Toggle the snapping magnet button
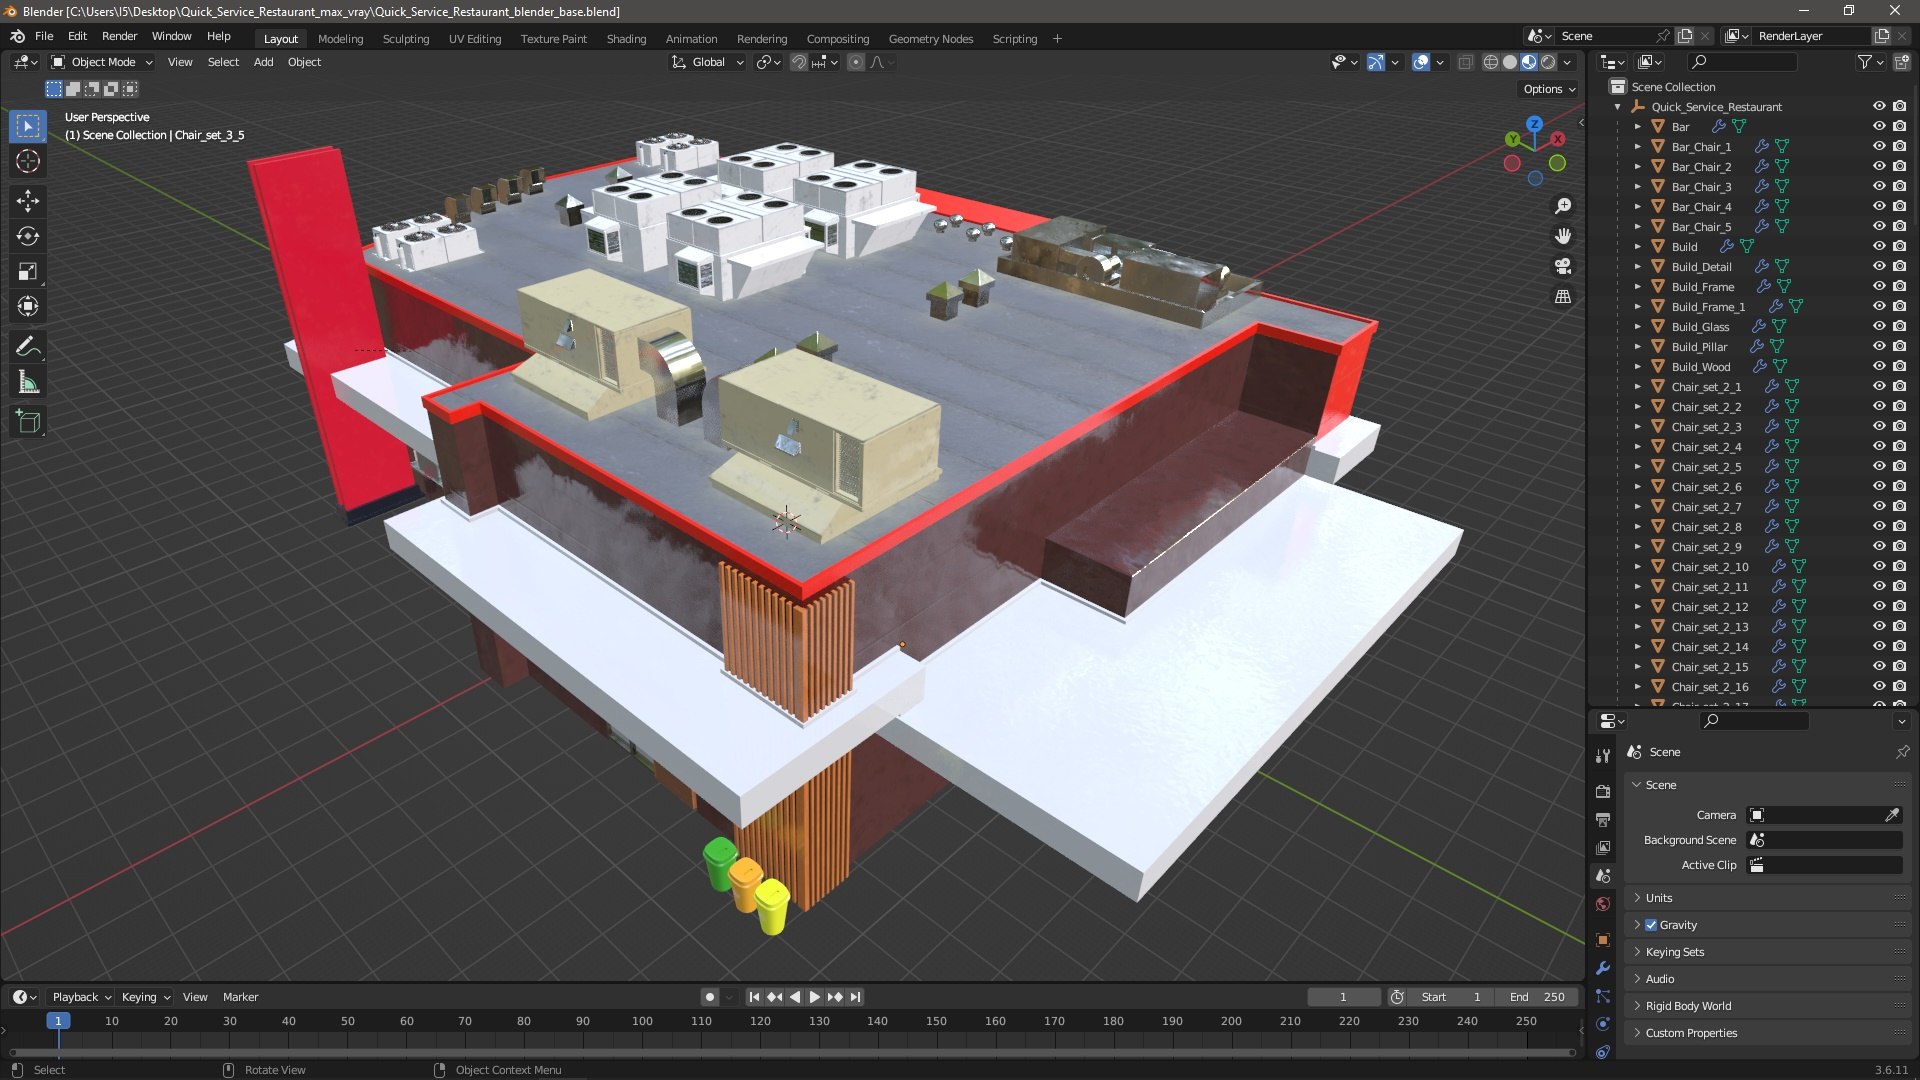The image size is (1920, 1080). click(x=798, y=62)
